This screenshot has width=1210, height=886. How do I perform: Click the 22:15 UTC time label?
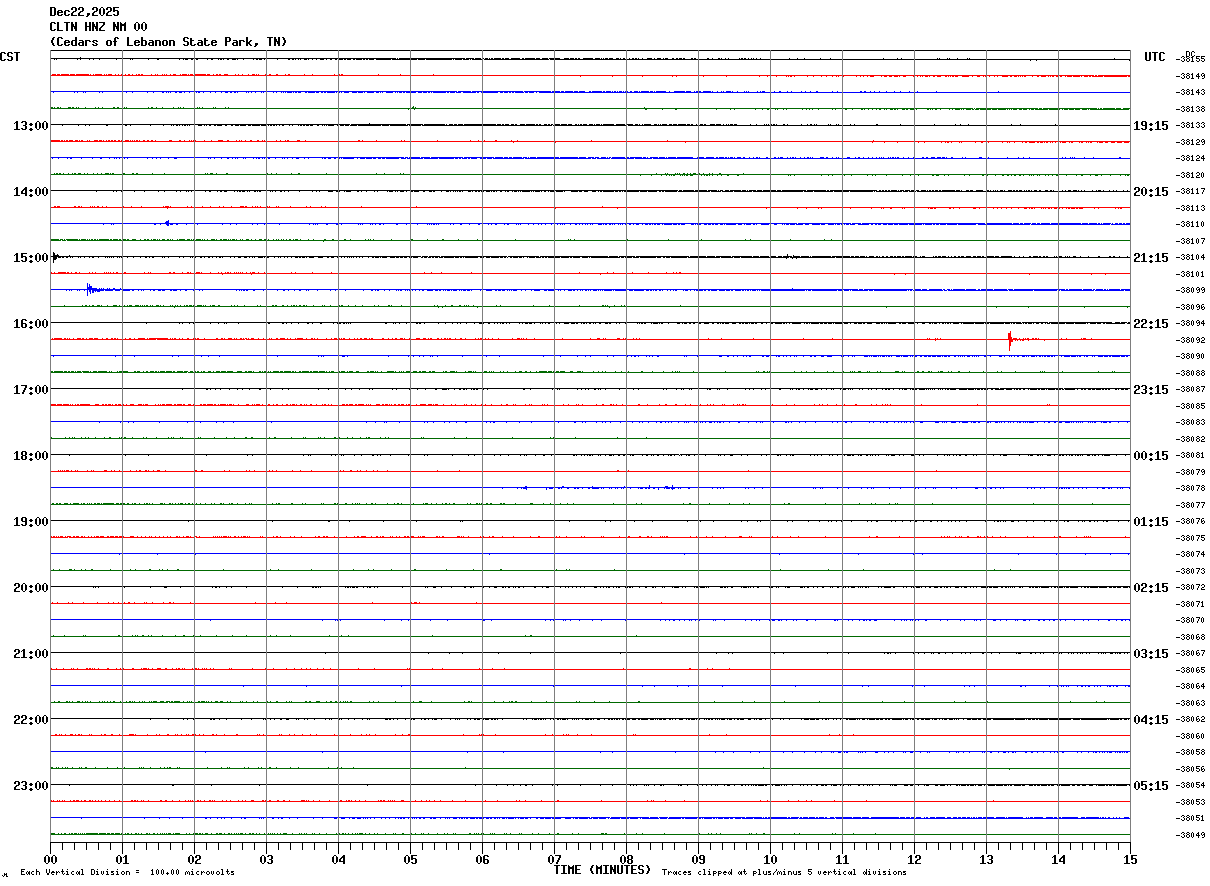[1150, 323]
